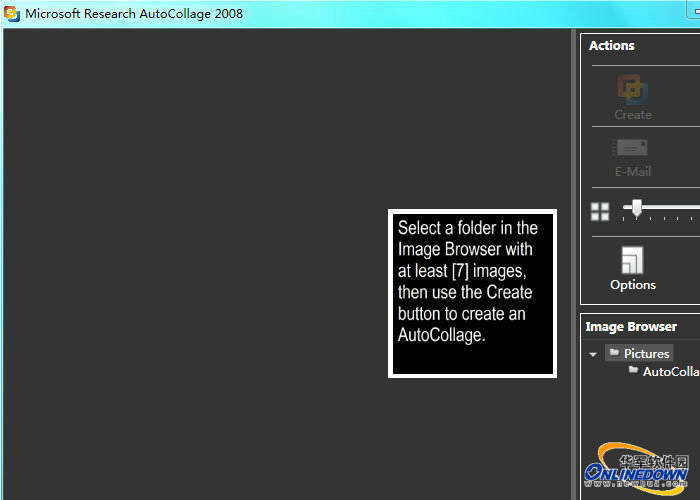This screenshot has height=500, width=700.
Task: Click the AutoCollage folder icon
Action: pos(633,370)
